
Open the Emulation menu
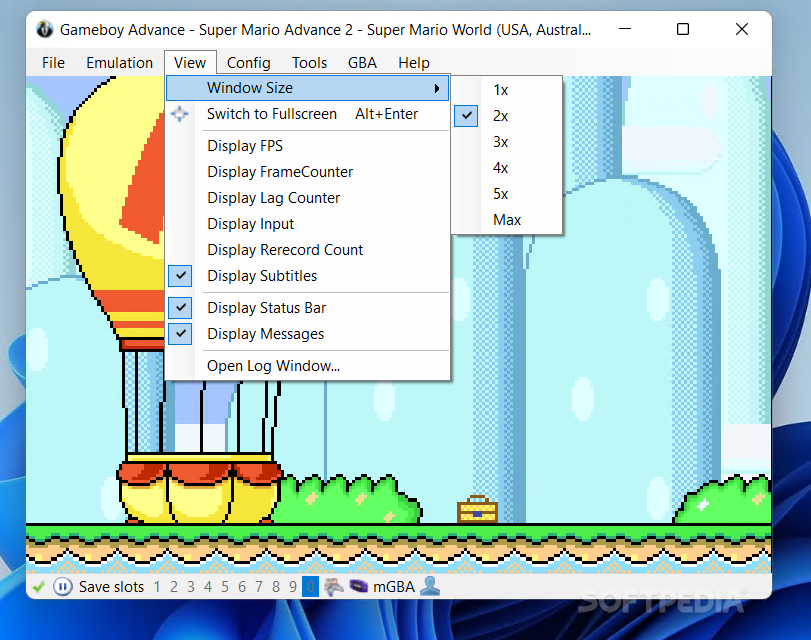click(119, 63)
